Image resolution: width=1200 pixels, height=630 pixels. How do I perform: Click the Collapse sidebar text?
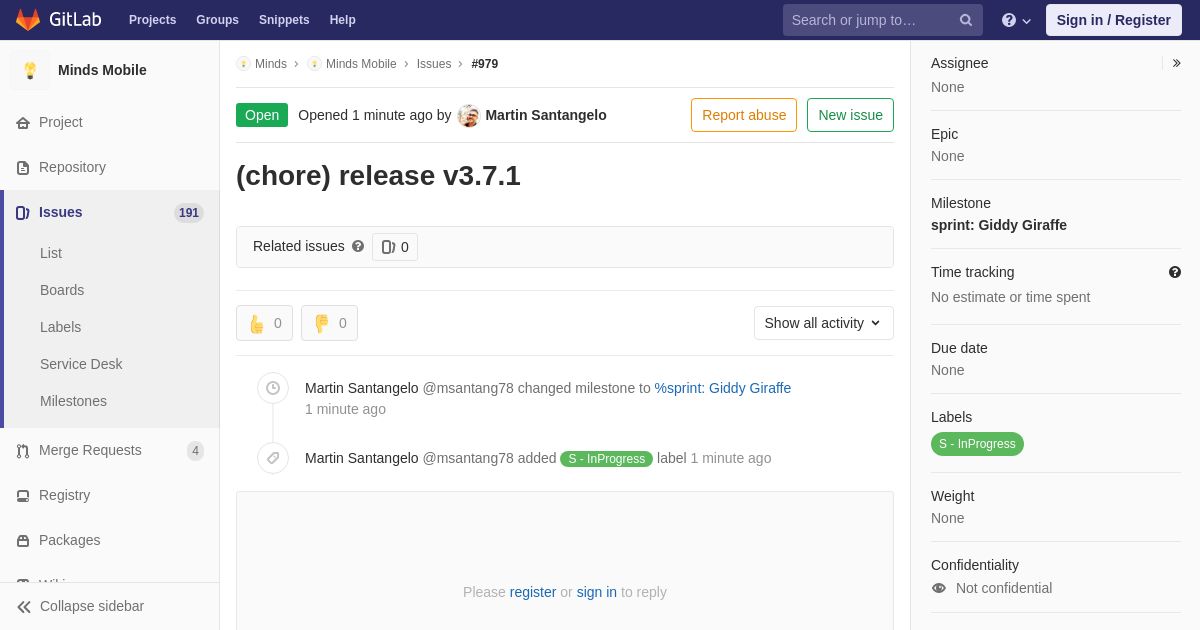click(x=92, y=606)
